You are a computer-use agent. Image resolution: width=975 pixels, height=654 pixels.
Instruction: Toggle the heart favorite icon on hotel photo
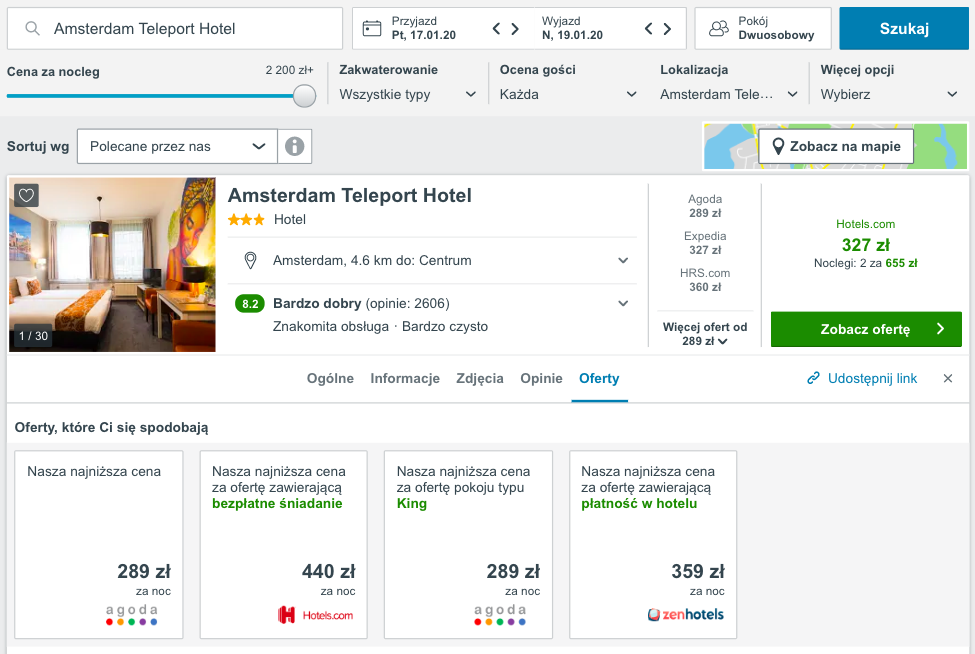27,195
